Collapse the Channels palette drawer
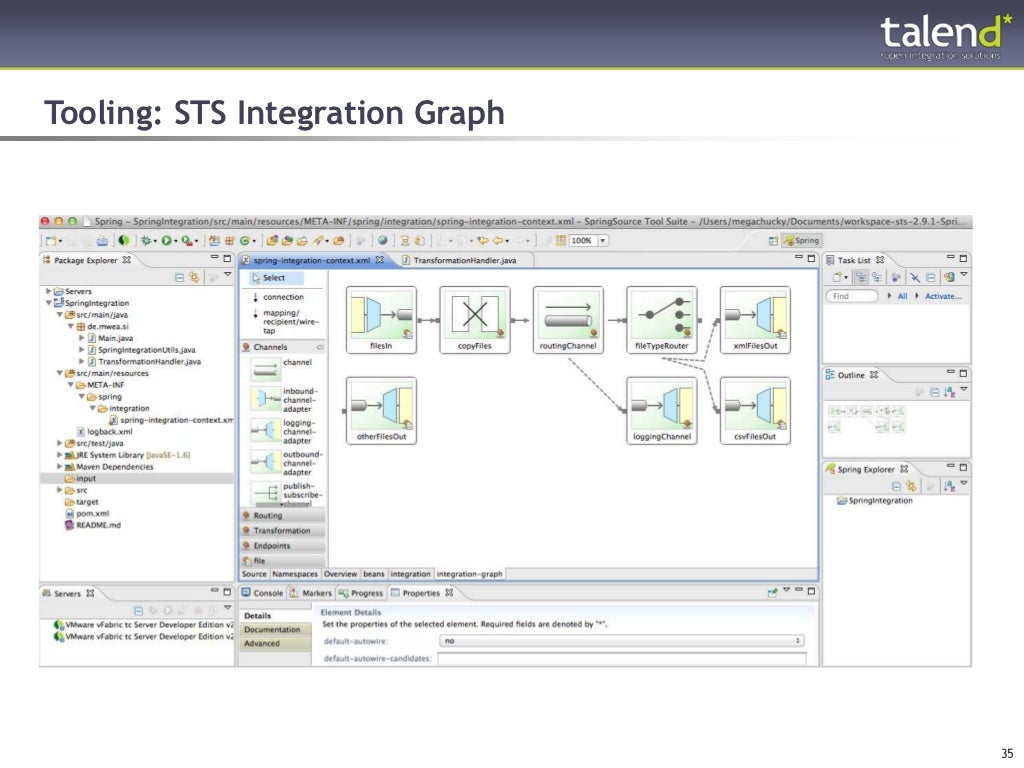The height and width of the screenshot is (768, 1024). click(x=283, y=347)
